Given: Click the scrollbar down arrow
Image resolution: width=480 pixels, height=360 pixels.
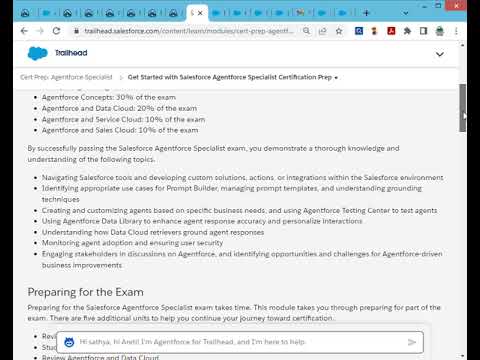Looking at the screenshot, I should click(x=462, y=356).
